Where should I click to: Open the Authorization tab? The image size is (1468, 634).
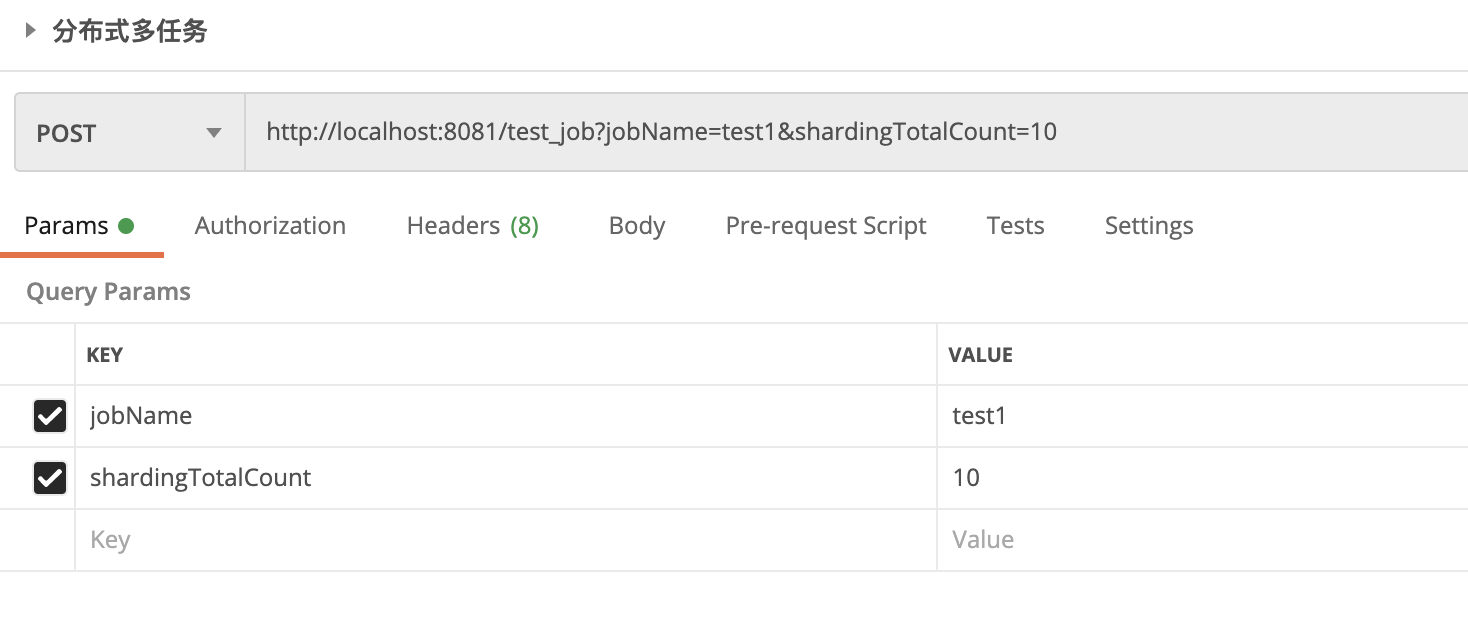270,226
